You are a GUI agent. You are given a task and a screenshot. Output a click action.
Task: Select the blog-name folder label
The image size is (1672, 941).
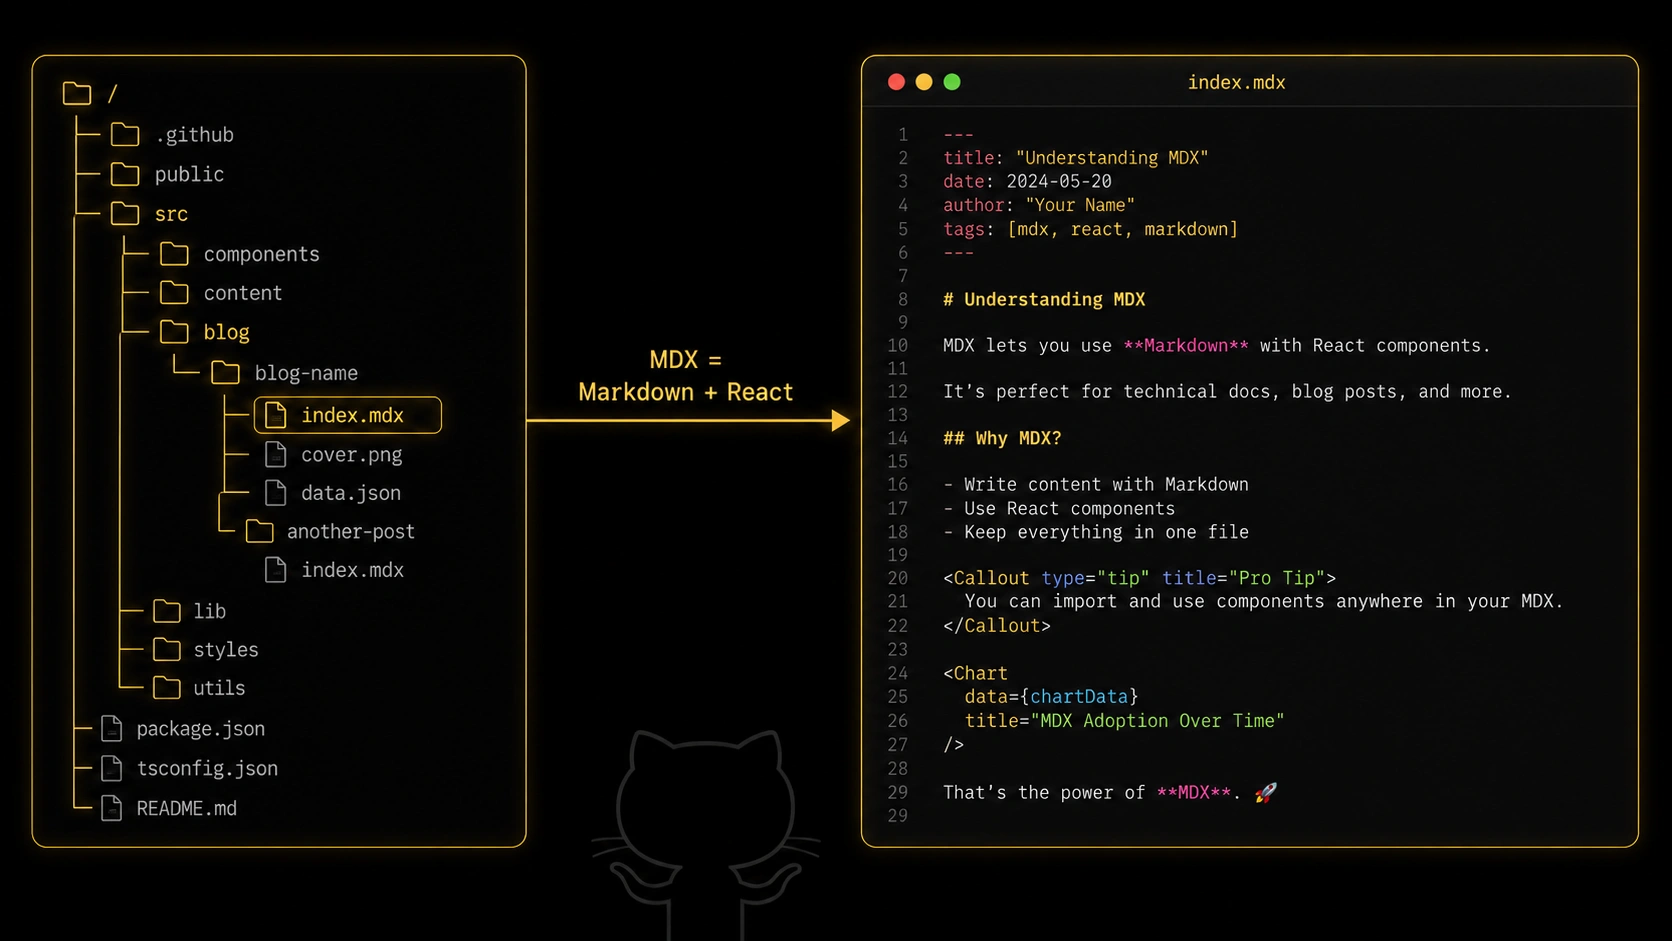click(306, 373)
